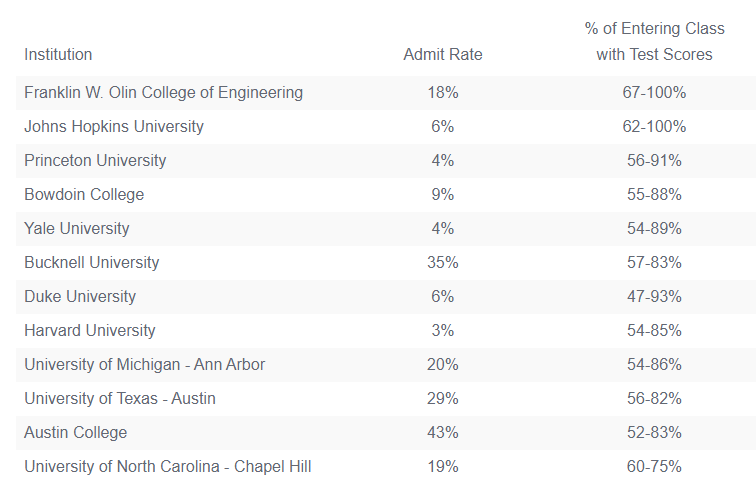756x493 pixels.
Task: Click the 67-100% test score cell
Action: point(654,93)
